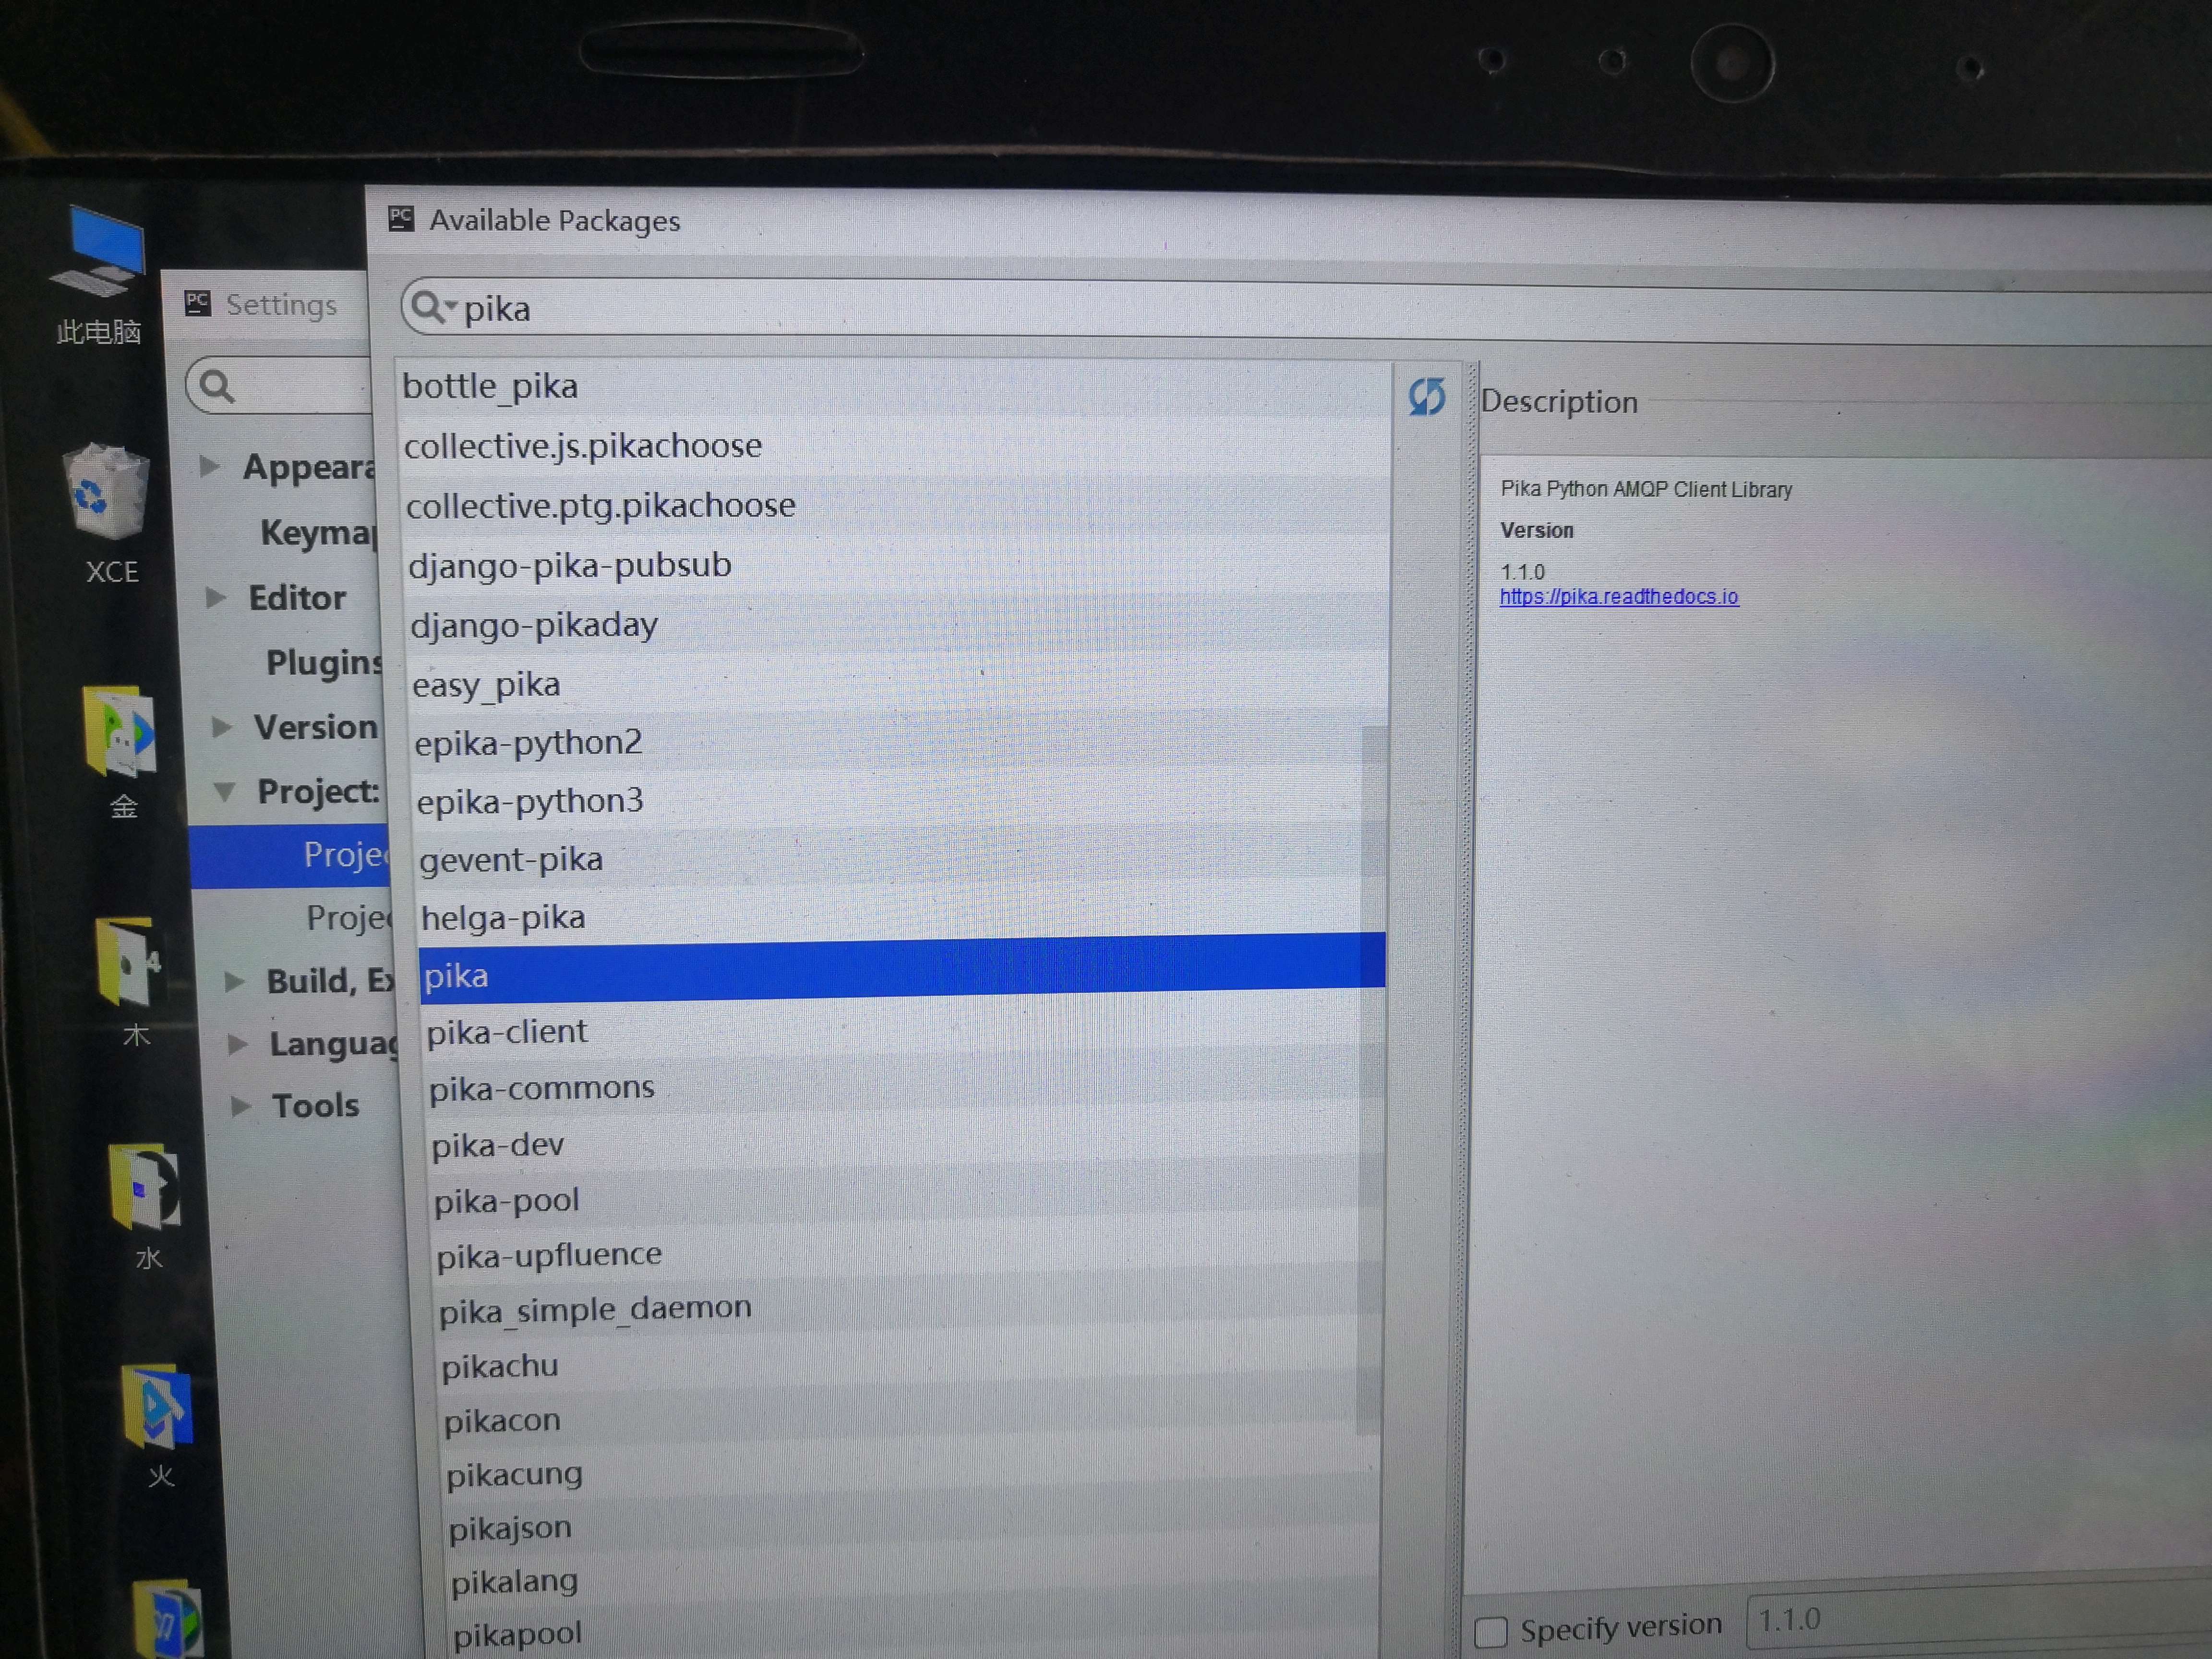Open the desktop folder labeled 火
The width and height of the screenshot is (2212, 1659).
158,1427
